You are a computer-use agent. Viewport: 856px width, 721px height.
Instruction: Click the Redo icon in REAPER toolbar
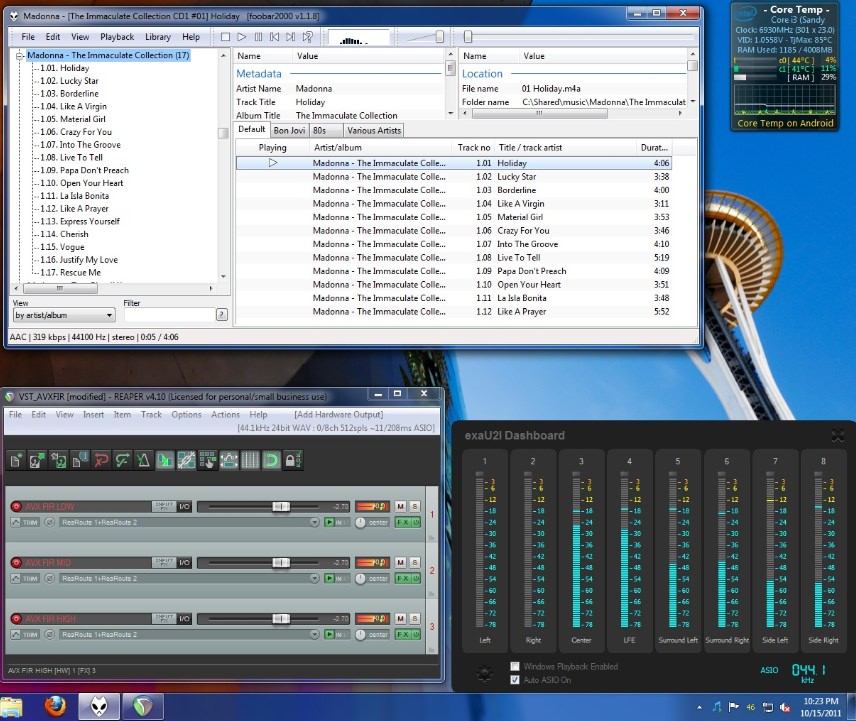tap(122, 460)
